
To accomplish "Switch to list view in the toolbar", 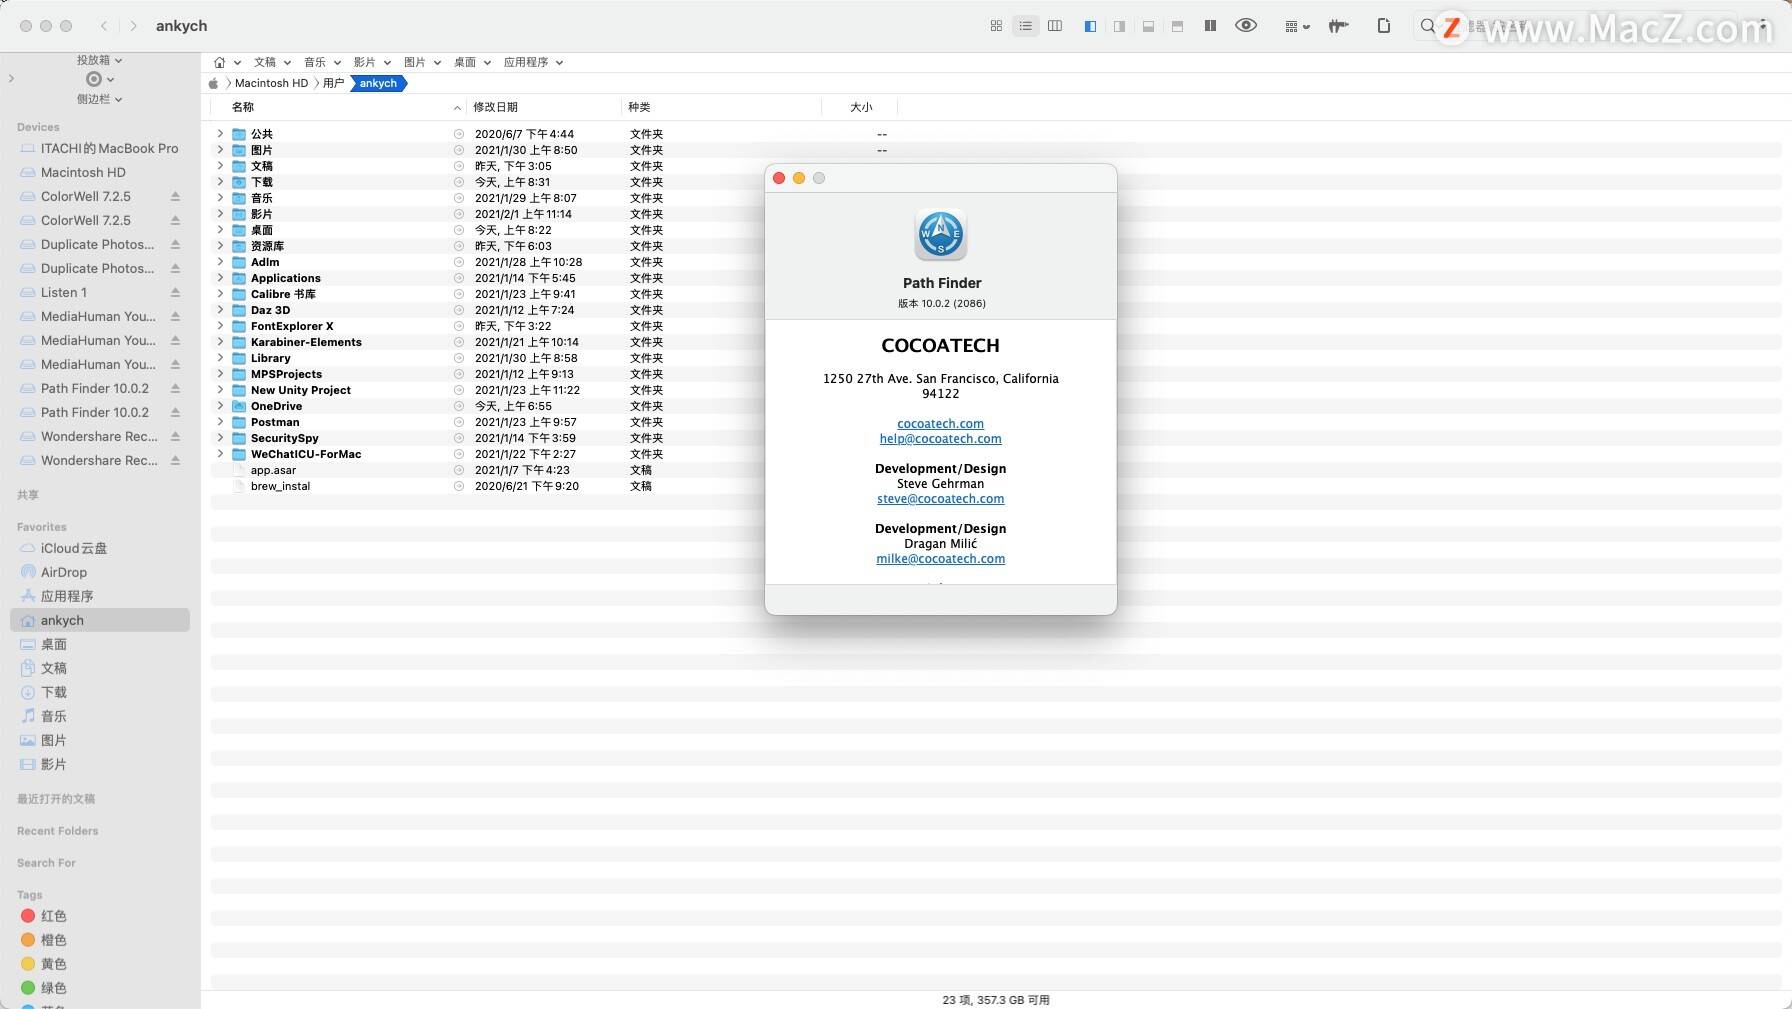I will click(x=1025, y=26).
